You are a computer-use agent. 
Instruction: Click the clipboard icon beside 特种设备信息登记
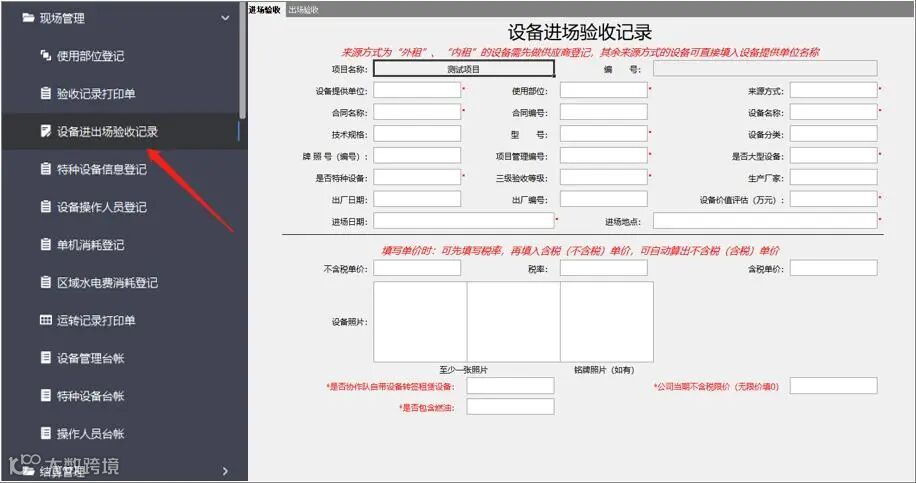point(46,169)
